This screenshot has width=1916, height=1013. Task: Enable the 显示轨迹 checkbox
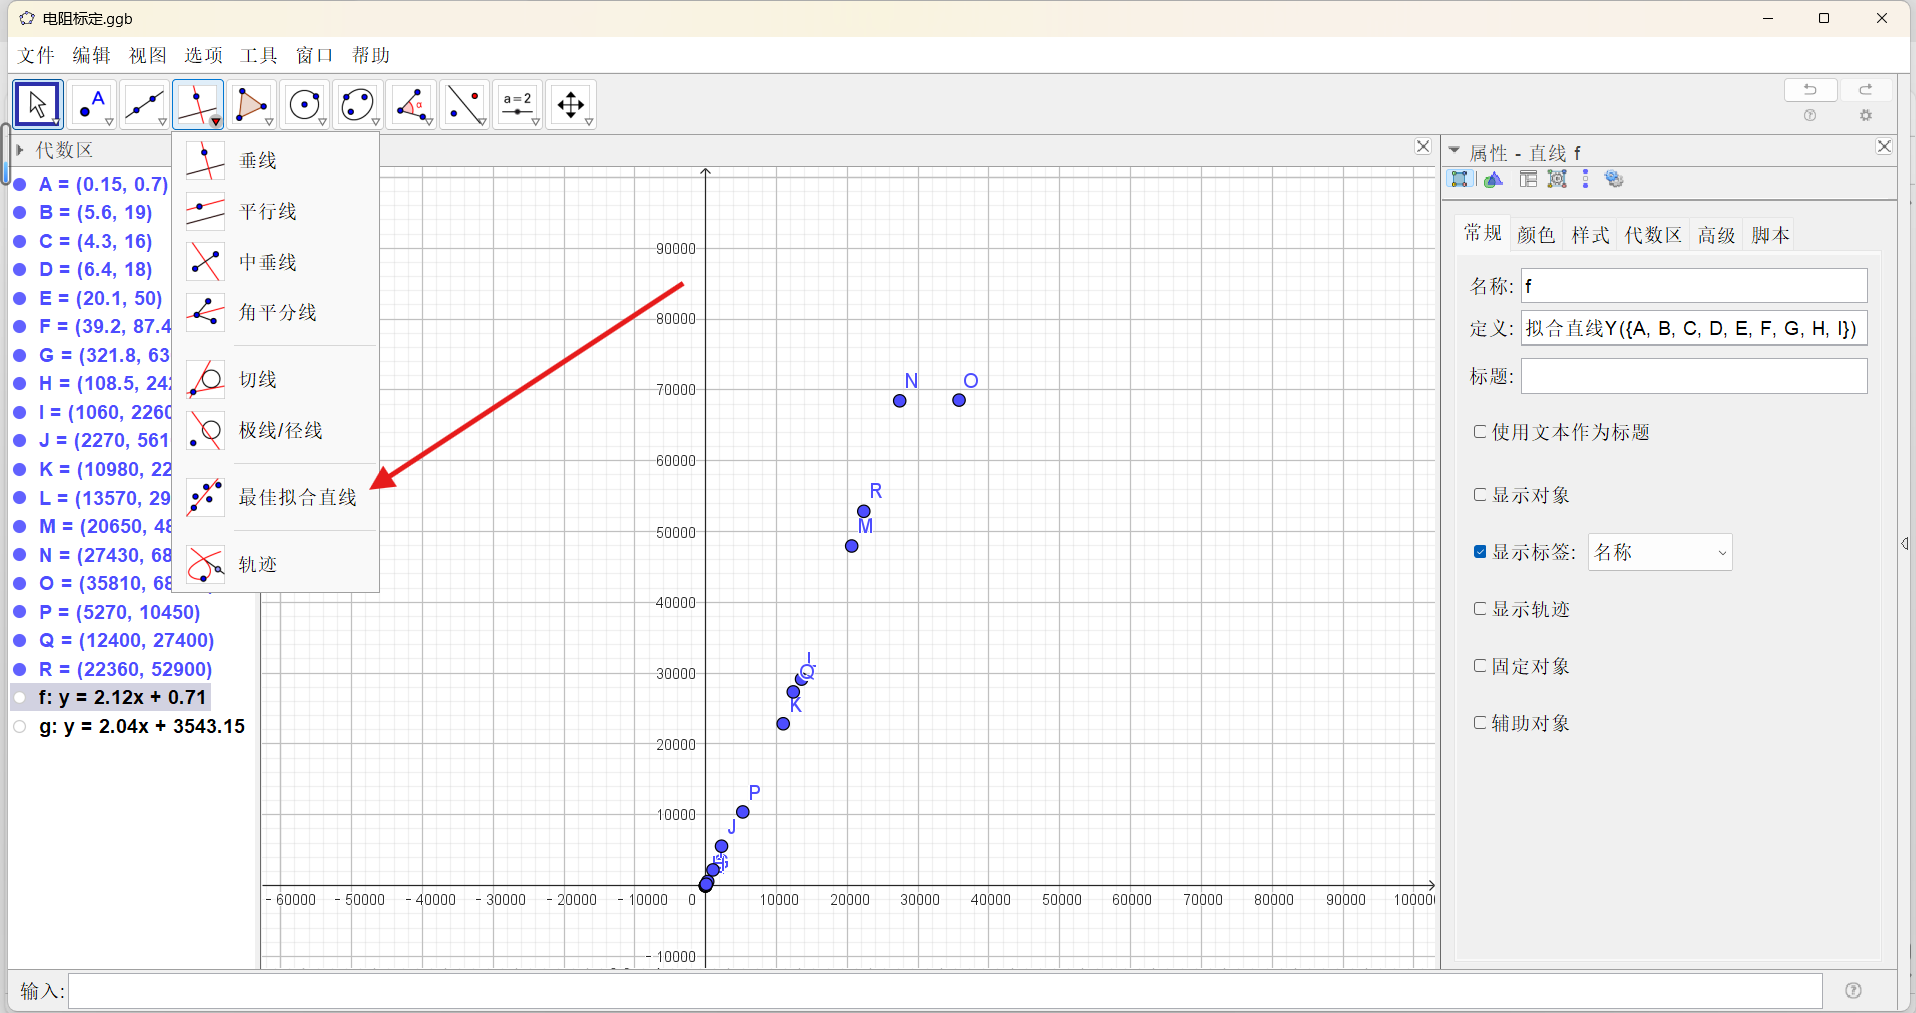pos(1480,609)
